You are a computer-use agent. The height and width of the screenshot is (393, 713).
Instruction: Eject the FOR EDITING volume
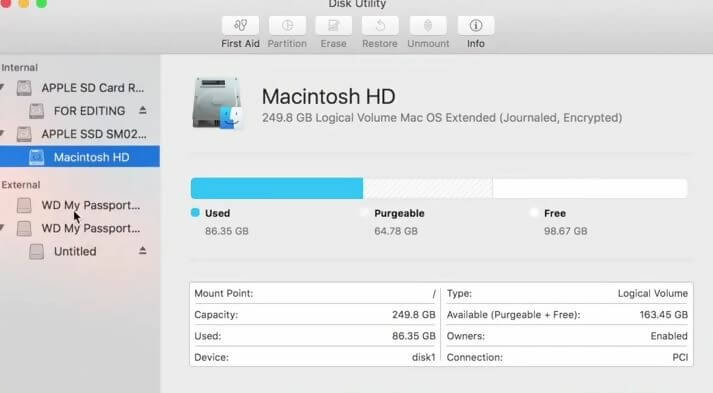[x=143, y=110]
